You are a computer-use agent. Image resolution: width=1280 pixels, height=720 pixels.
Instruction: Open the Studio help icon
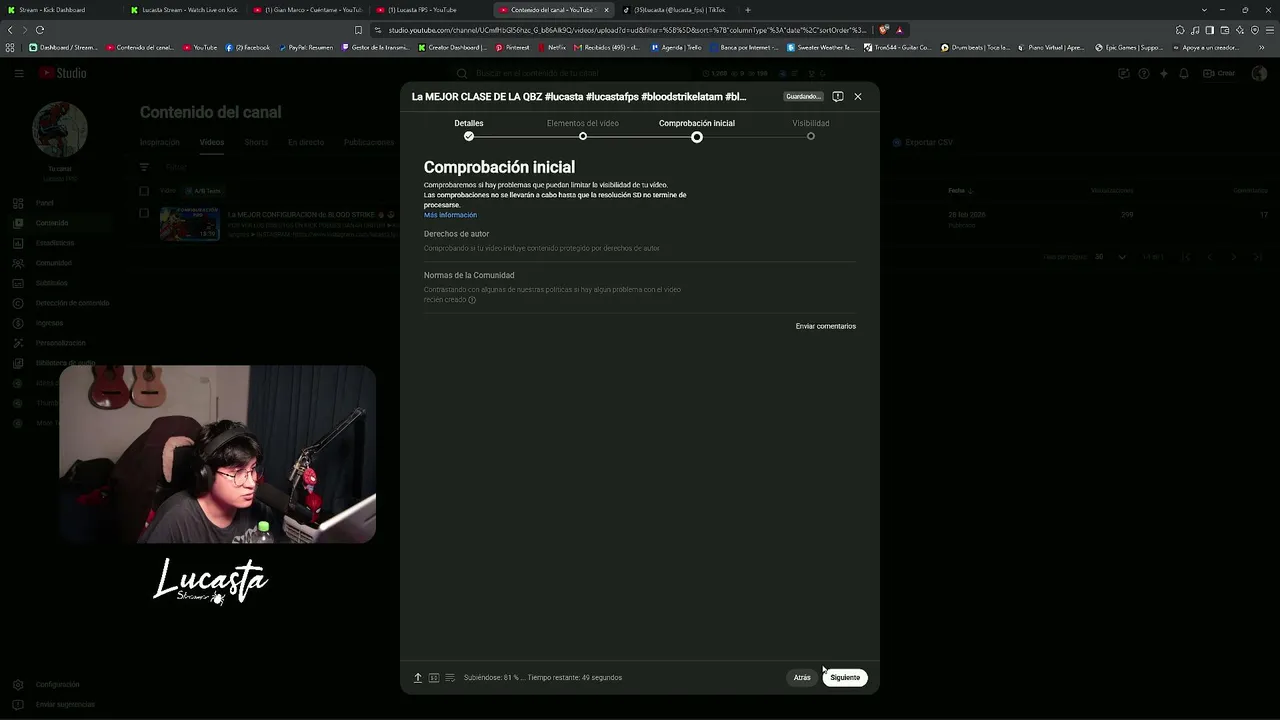pos(1144,73)
